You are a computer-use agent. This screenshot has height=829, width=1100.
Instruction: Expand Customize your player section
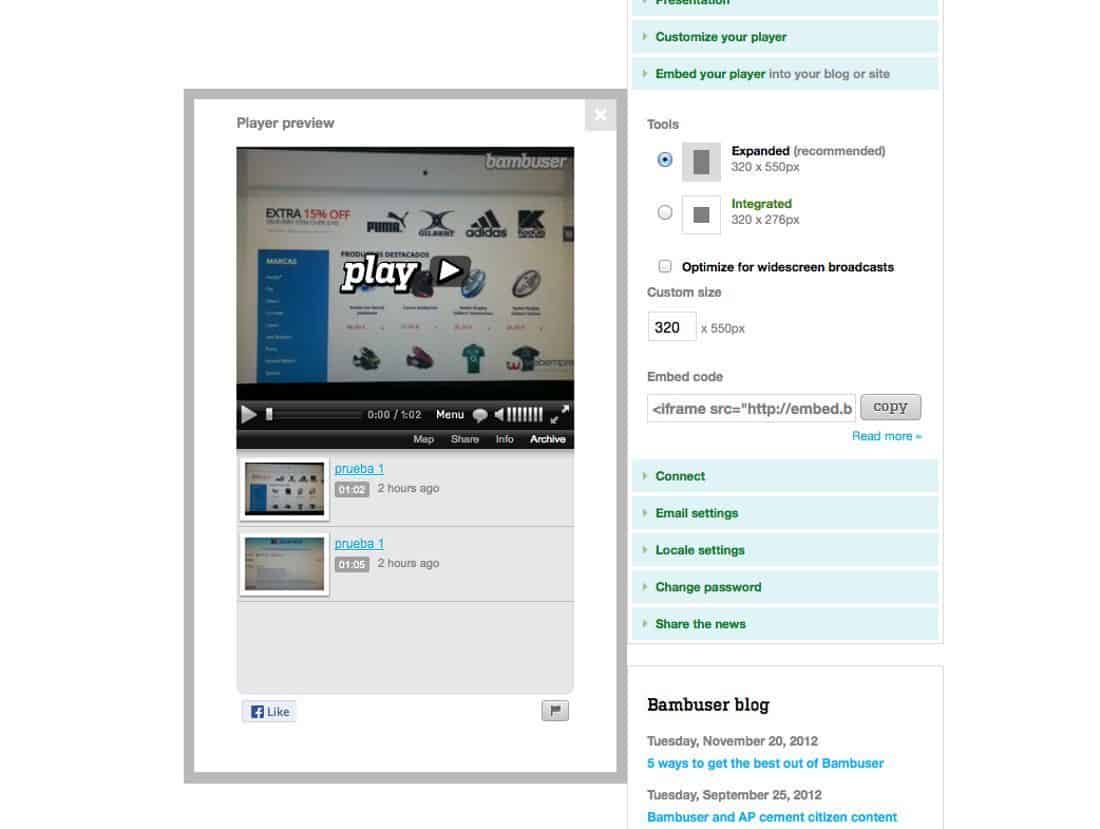coord(785,36)
